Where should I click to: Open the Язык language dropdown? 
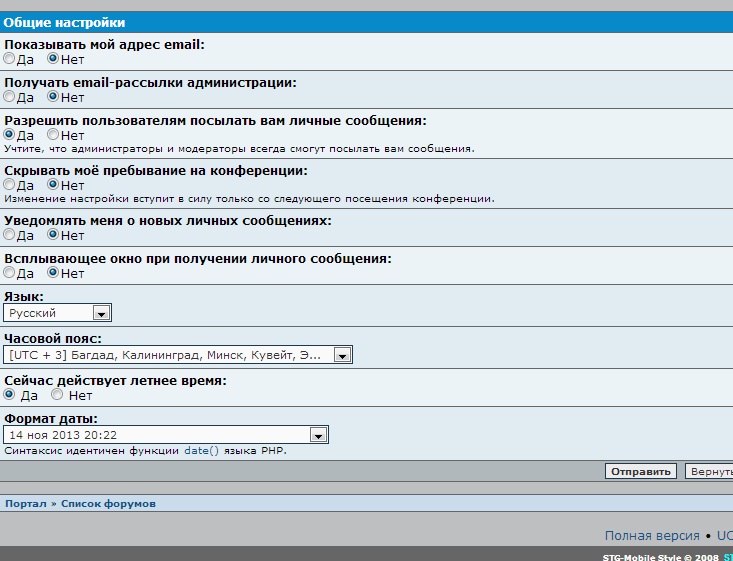102,313
